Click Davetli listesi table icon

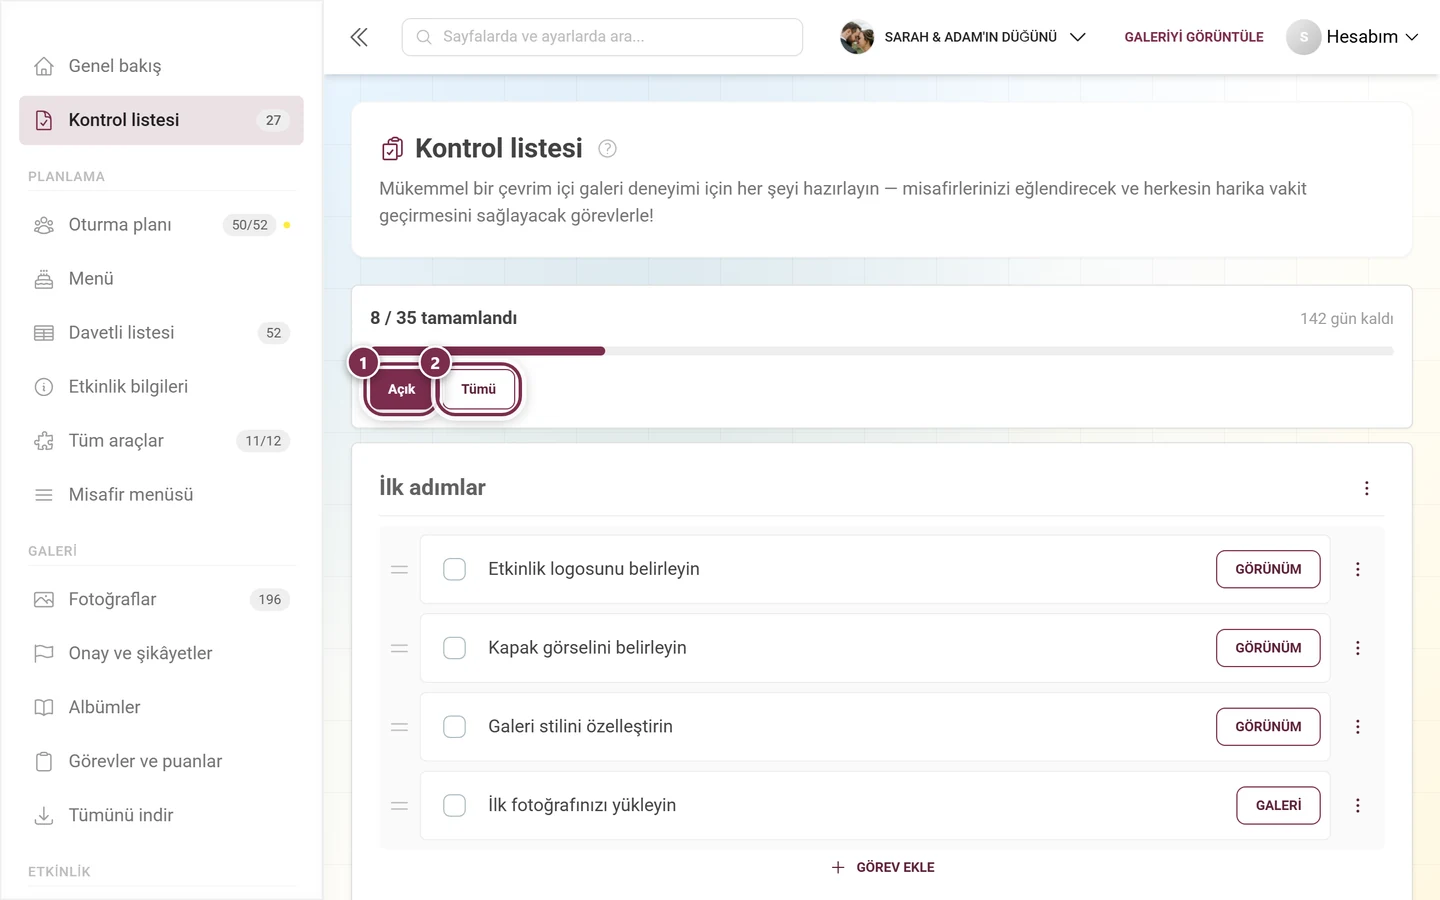tap(44, 333)
